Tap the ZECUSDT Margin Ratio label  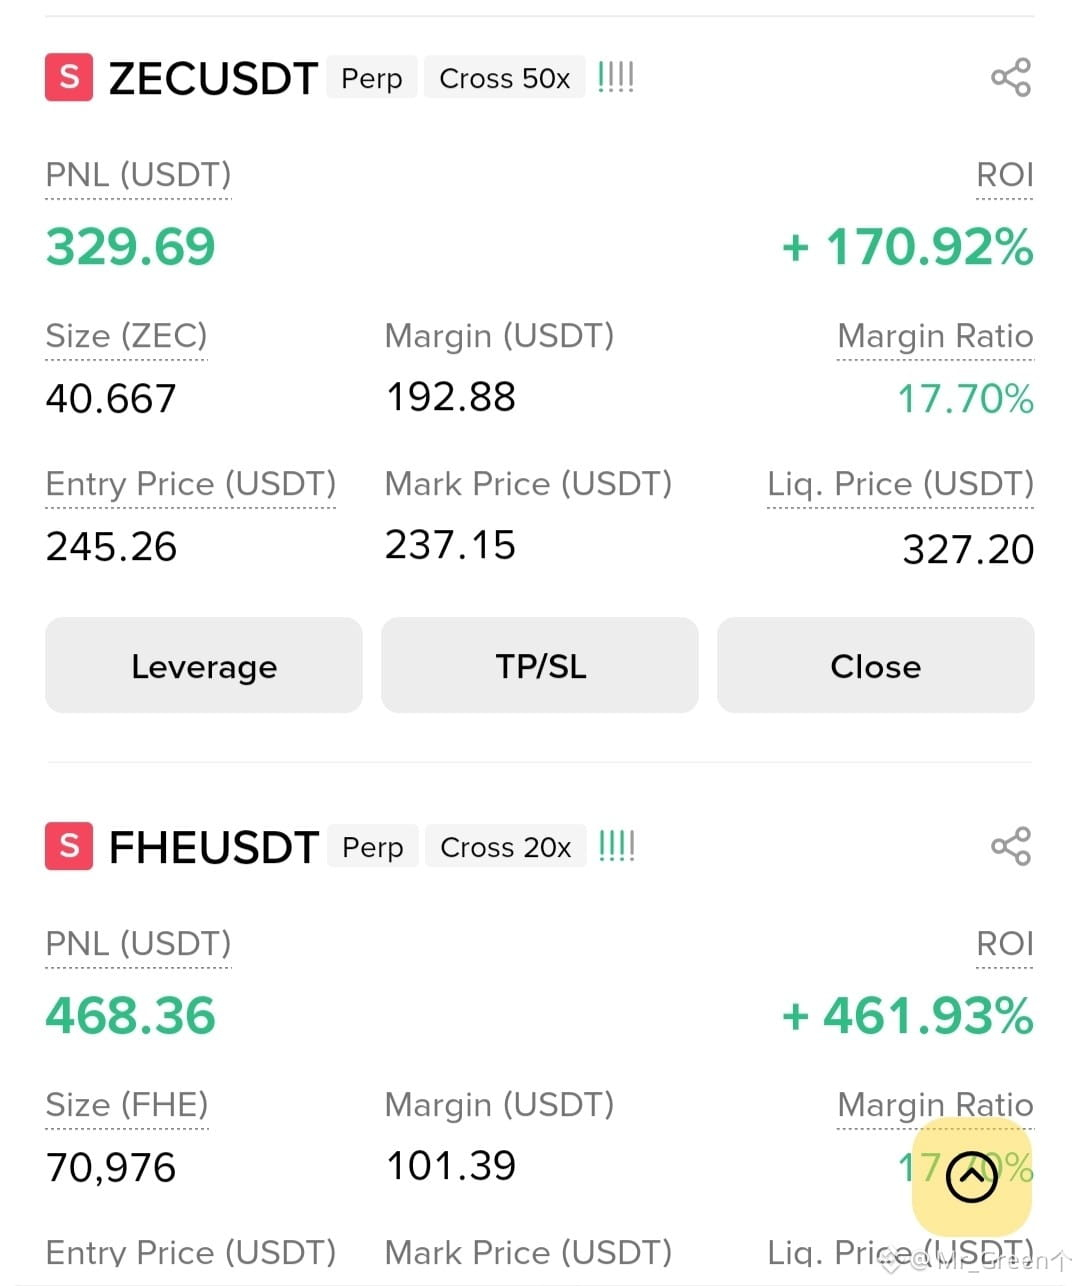(x=935, y=336)
